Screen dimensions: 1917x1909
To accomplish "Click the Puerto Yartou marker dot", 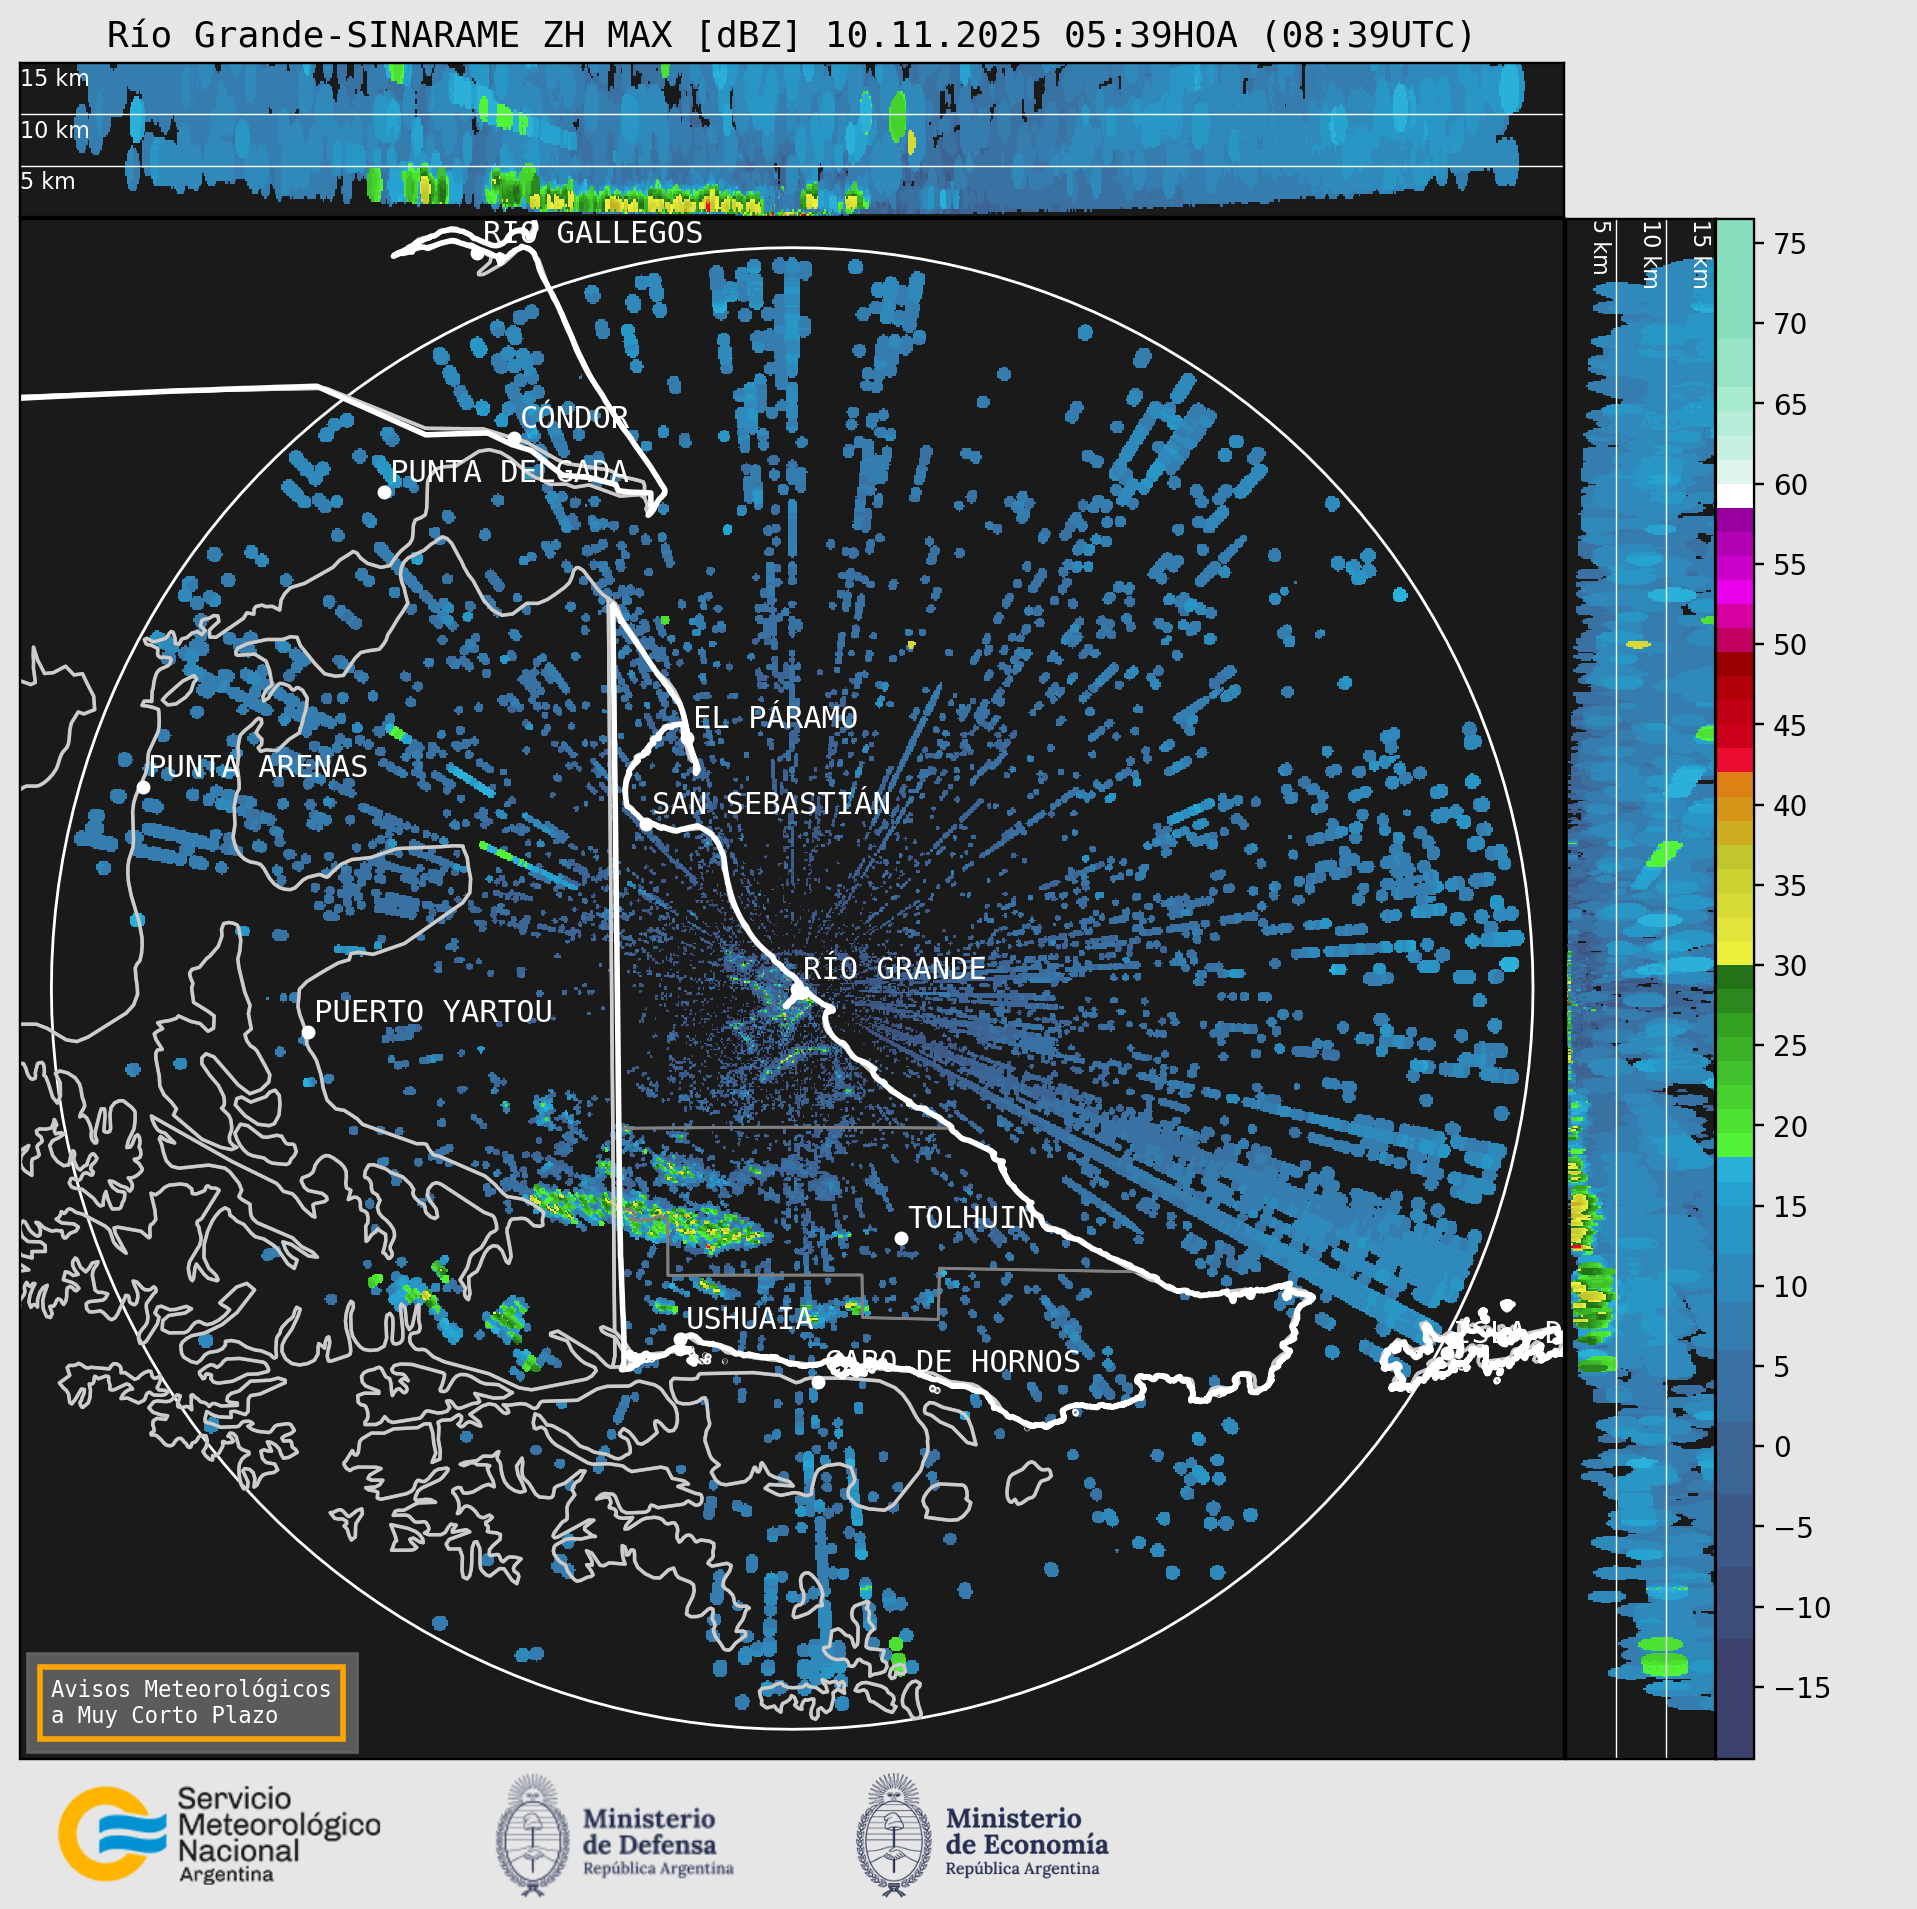I will (x=308, y=1033).
